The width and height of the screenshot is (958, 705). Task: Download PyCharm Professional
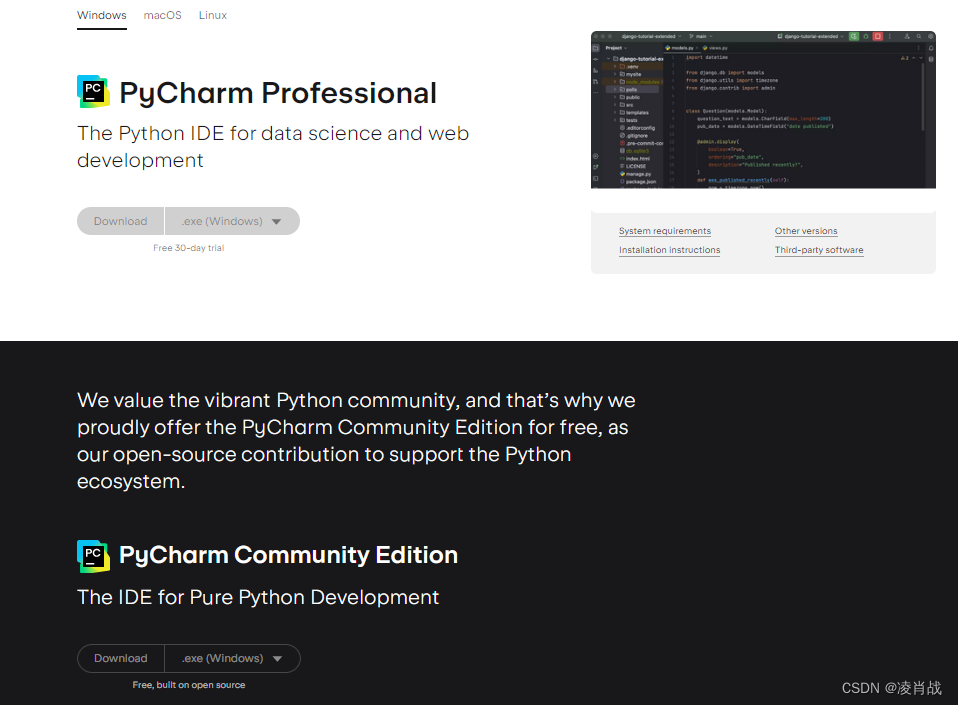120,221
